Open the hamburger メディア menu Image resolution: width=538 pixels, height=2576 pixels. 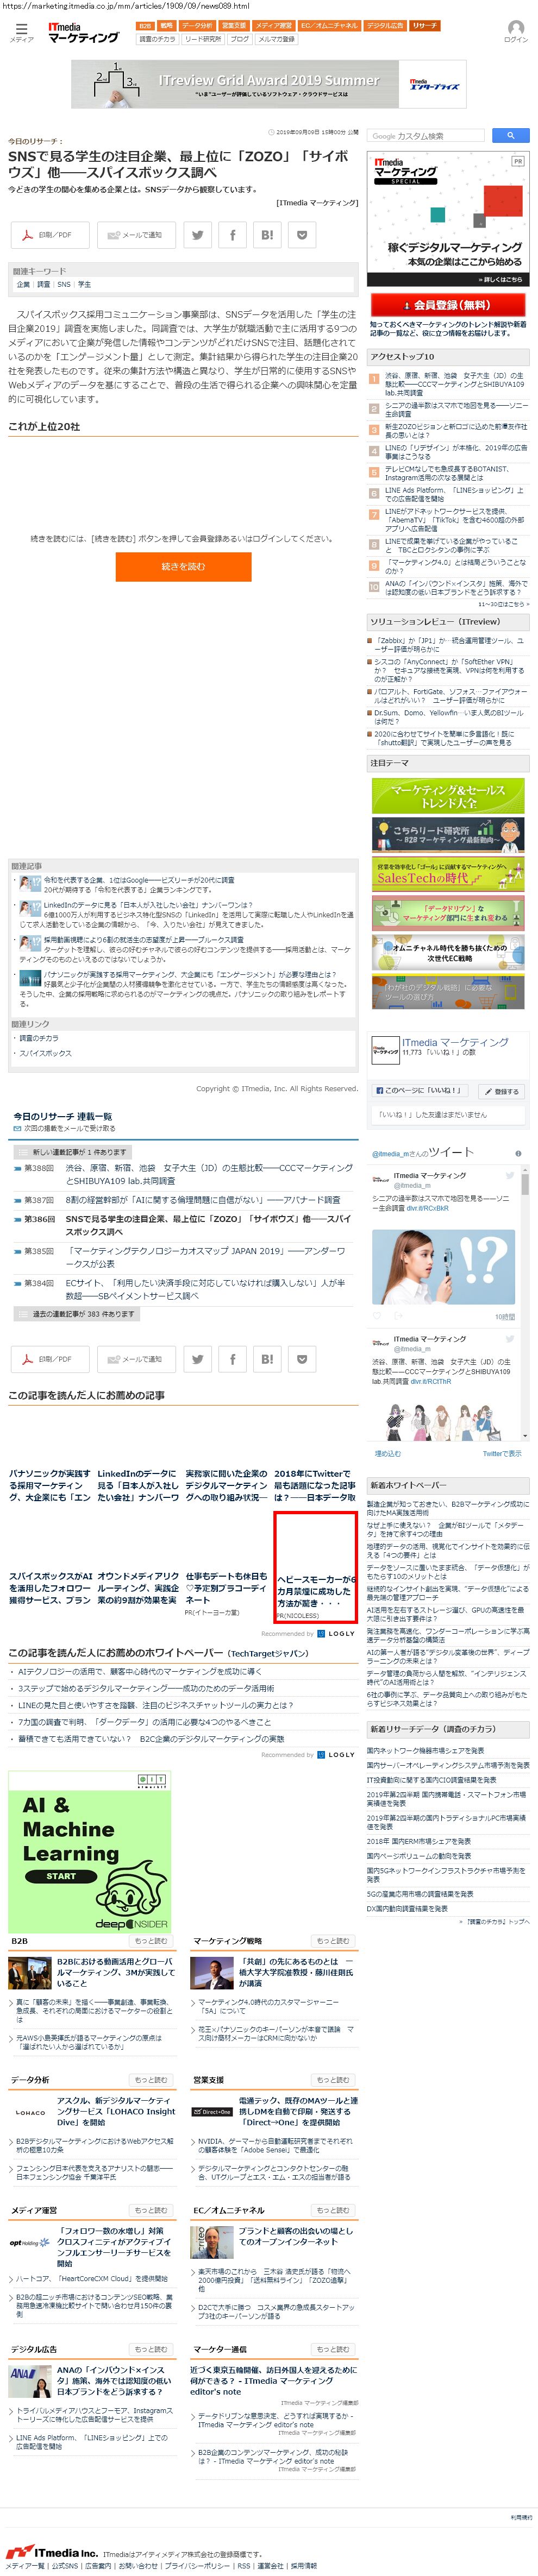tap(21, 32)
